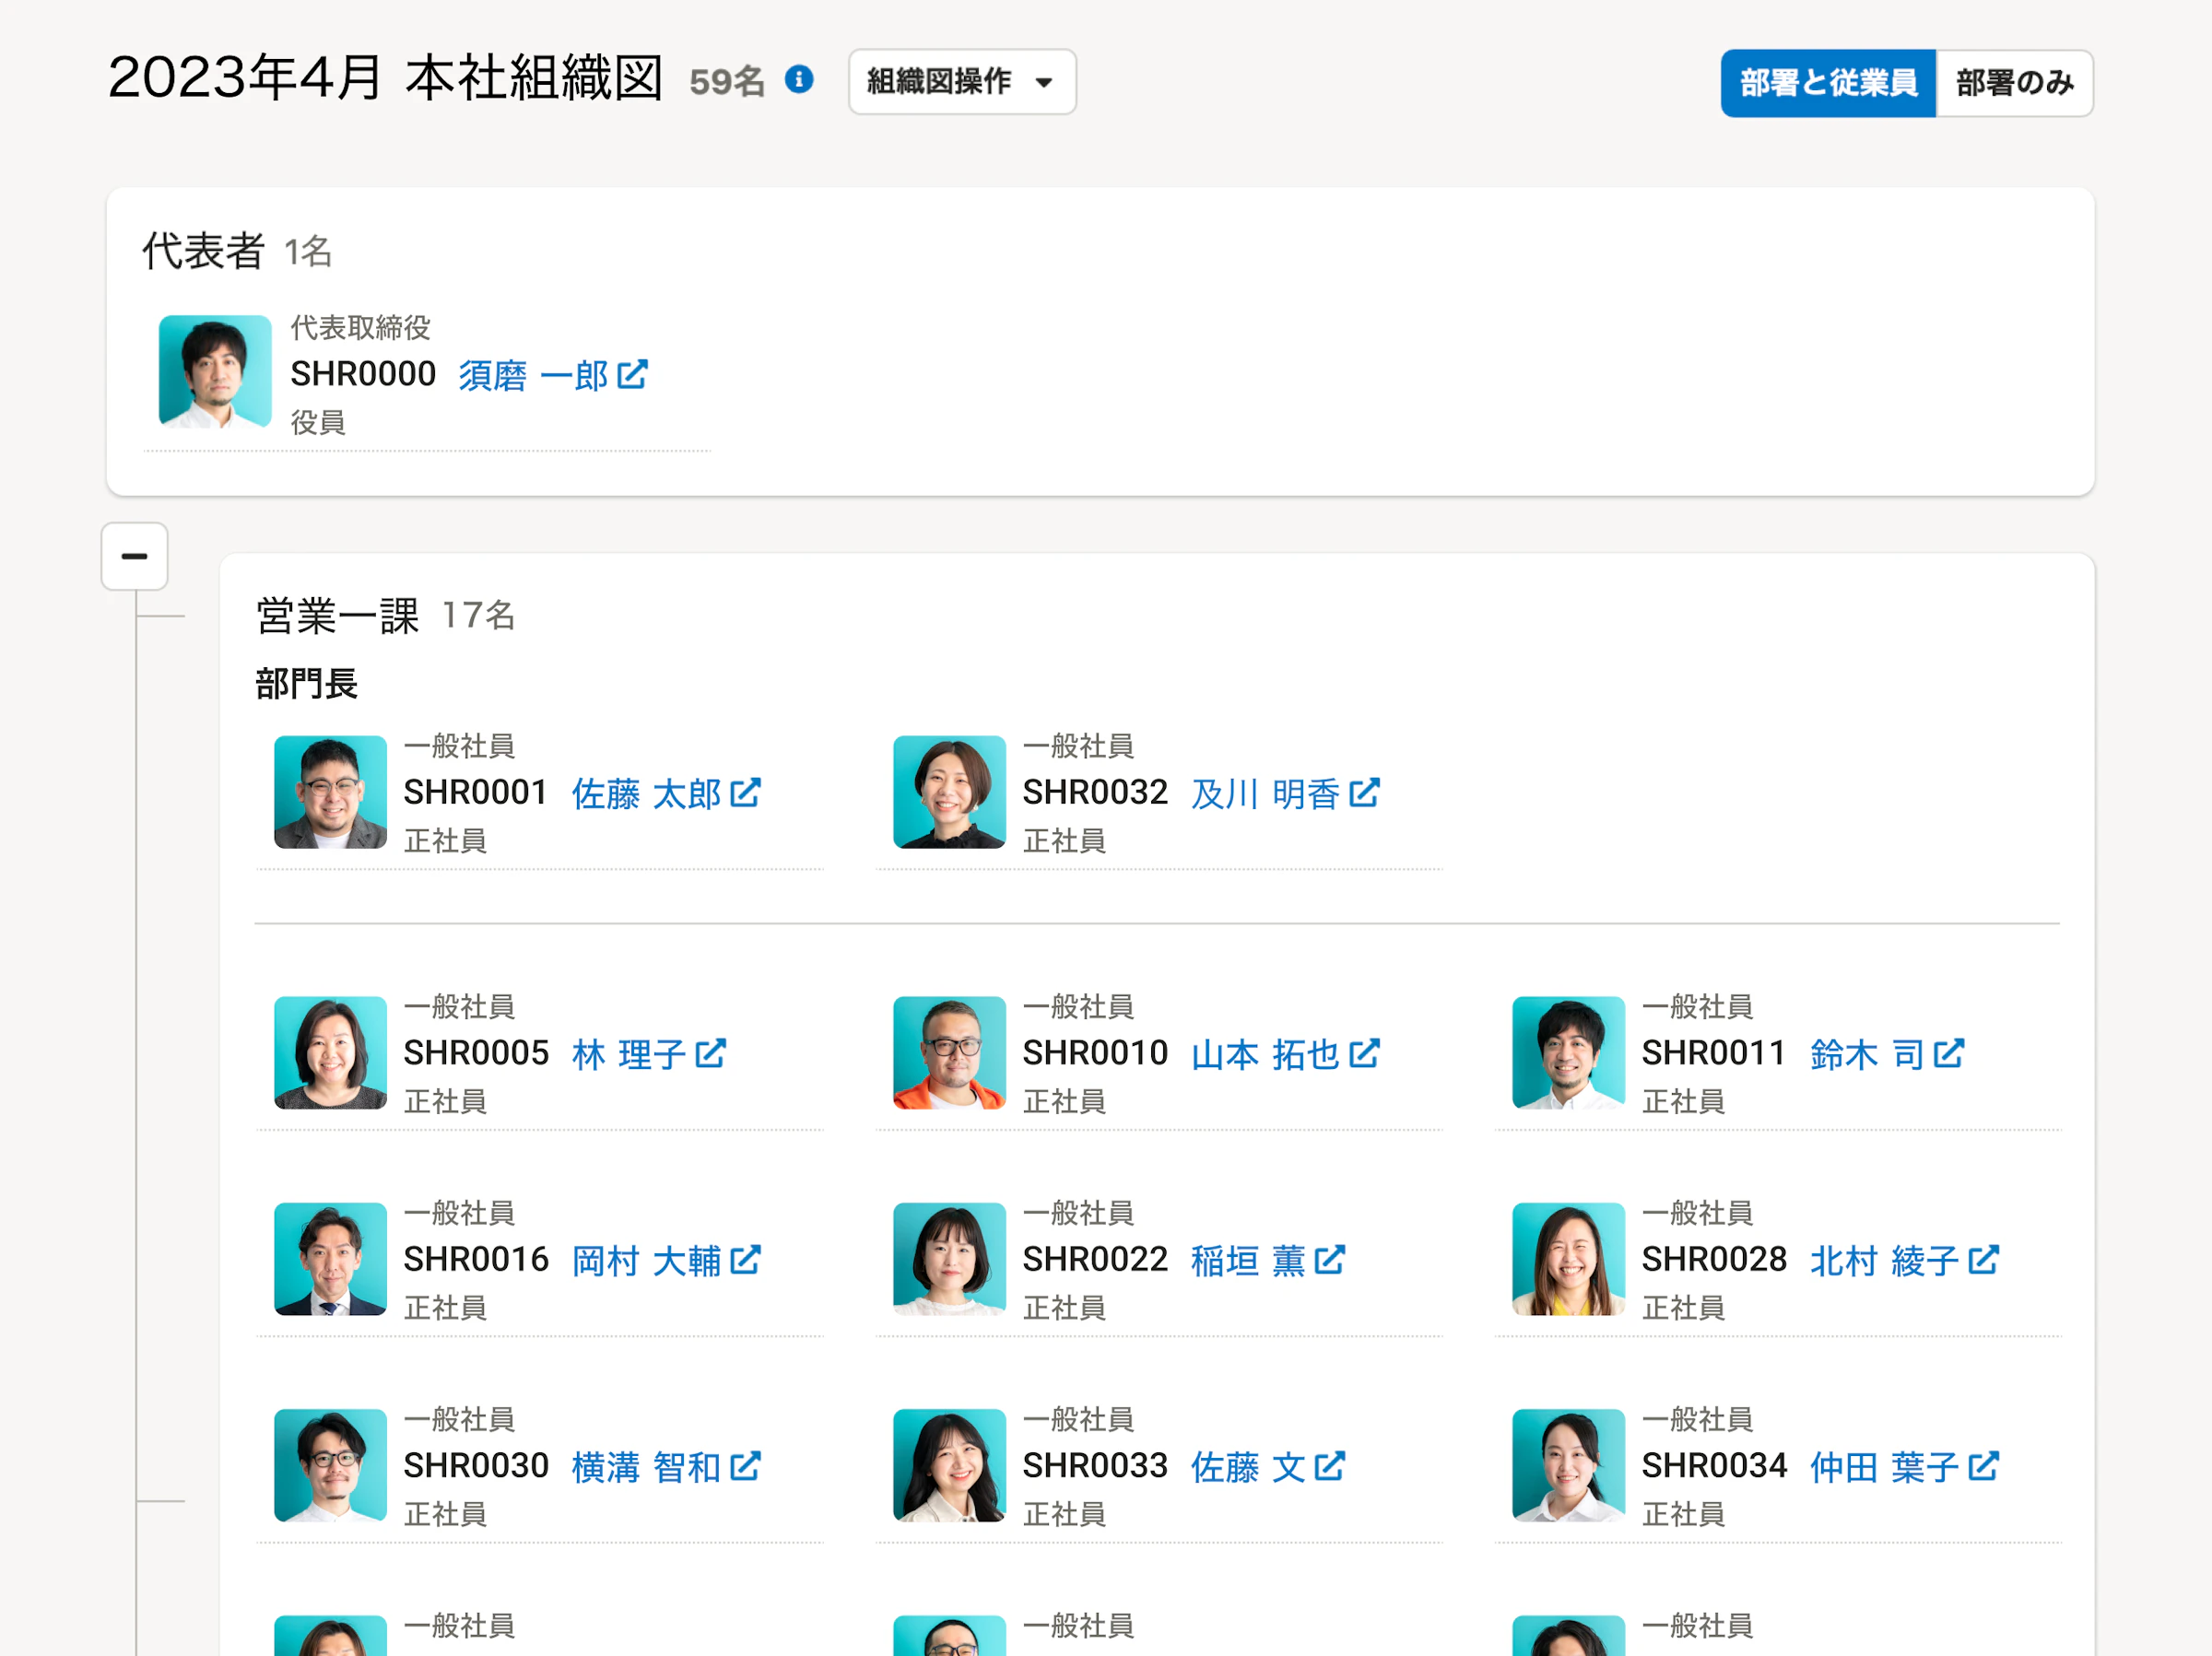Image resolution: width=2212 pixels, height=1656 pixels.
Task: Click external link icon next to 山本 拓也
Action: (1364, 1053)
